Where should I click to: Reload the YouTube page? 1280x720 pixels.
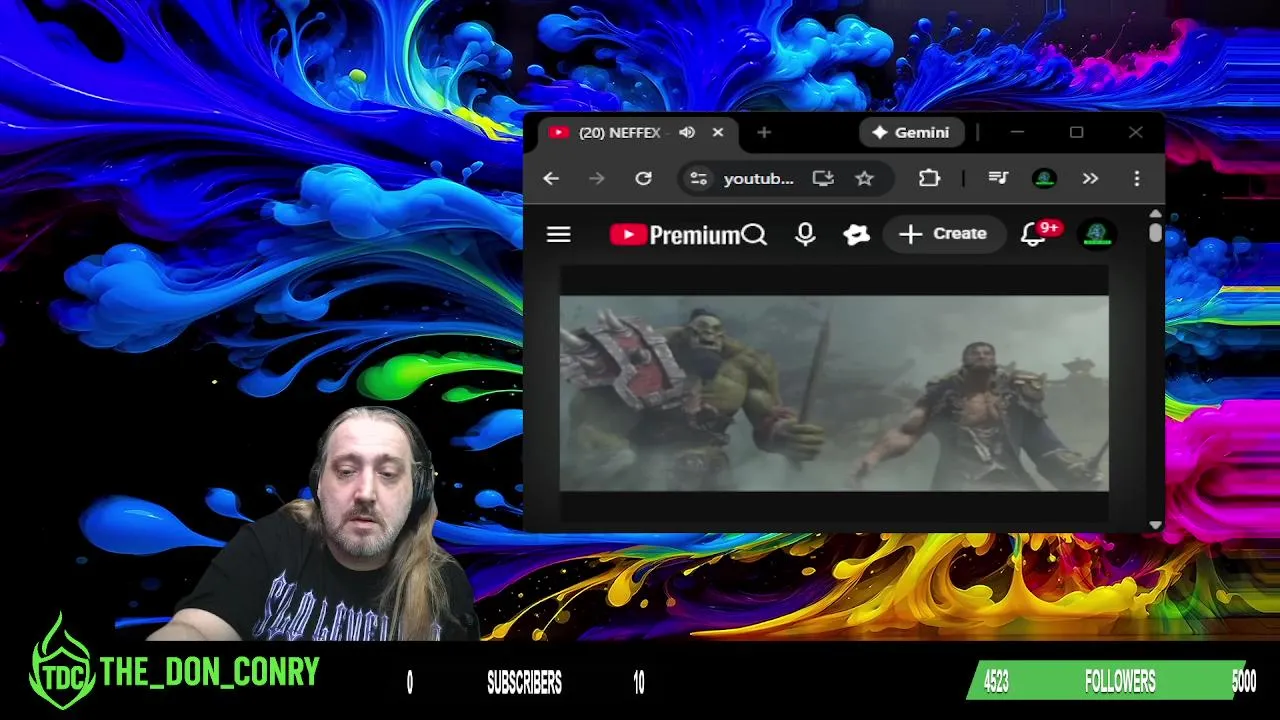point(643,178)
